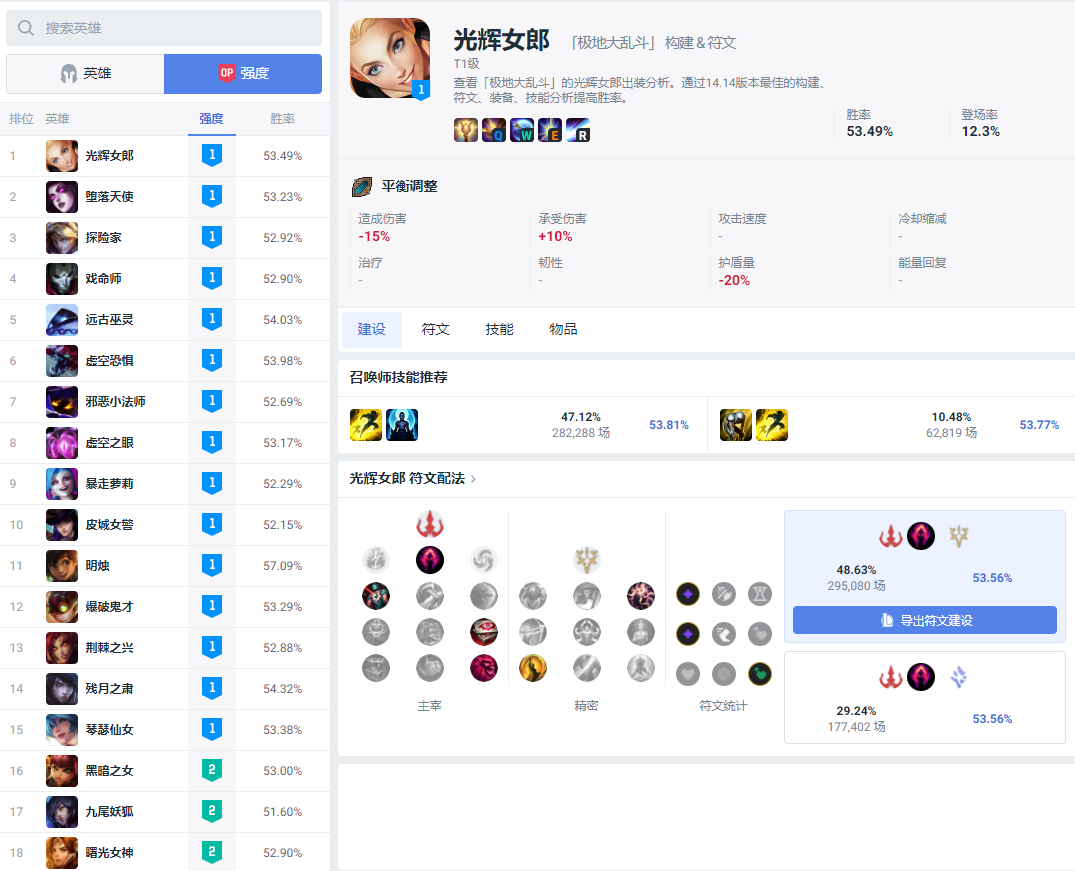This screenshot has width=1075, height=871.
Task: Click the 平衡调整 balance icon
Action: point(361,187)
